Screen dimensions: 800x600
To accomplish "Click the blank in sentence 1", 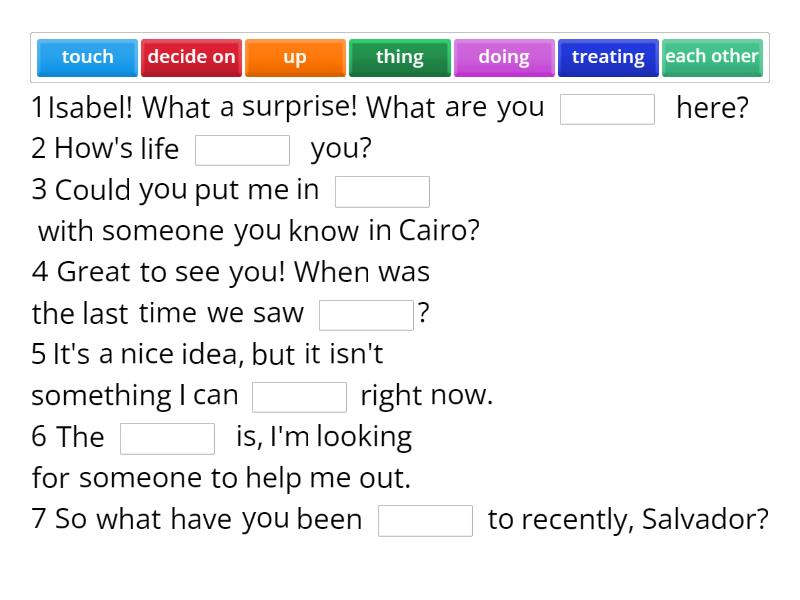I will click(608, 108).
